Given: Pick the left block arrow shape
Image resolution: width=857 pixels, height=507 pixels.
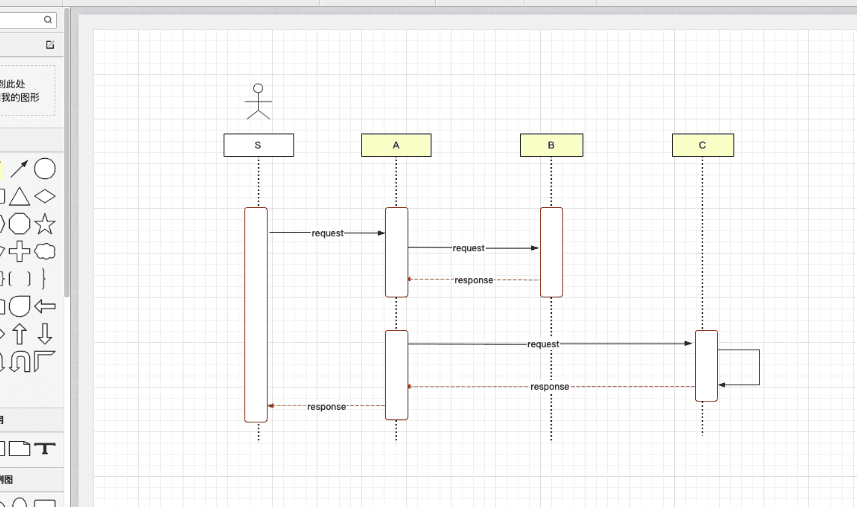Looking at the screenshot, I should tap(45, 306).
